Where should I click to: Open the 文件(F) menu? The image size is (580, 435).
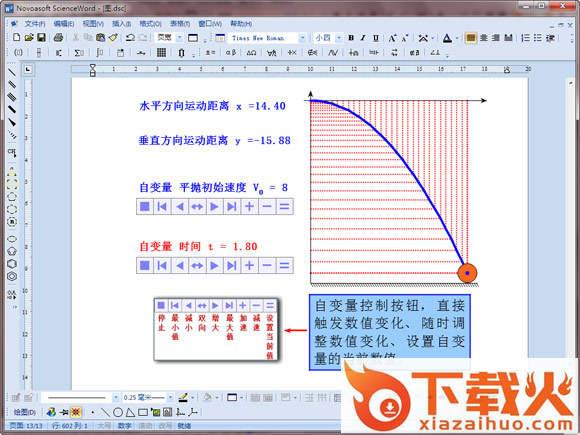coord(35,24)
